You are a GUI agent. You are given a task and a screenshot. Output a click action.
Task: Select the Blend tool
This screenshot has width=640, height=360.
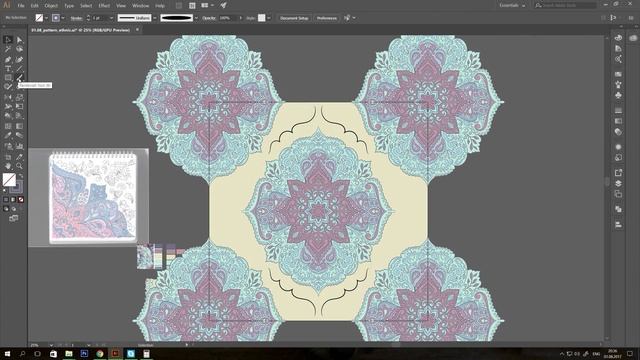(19, 136)
